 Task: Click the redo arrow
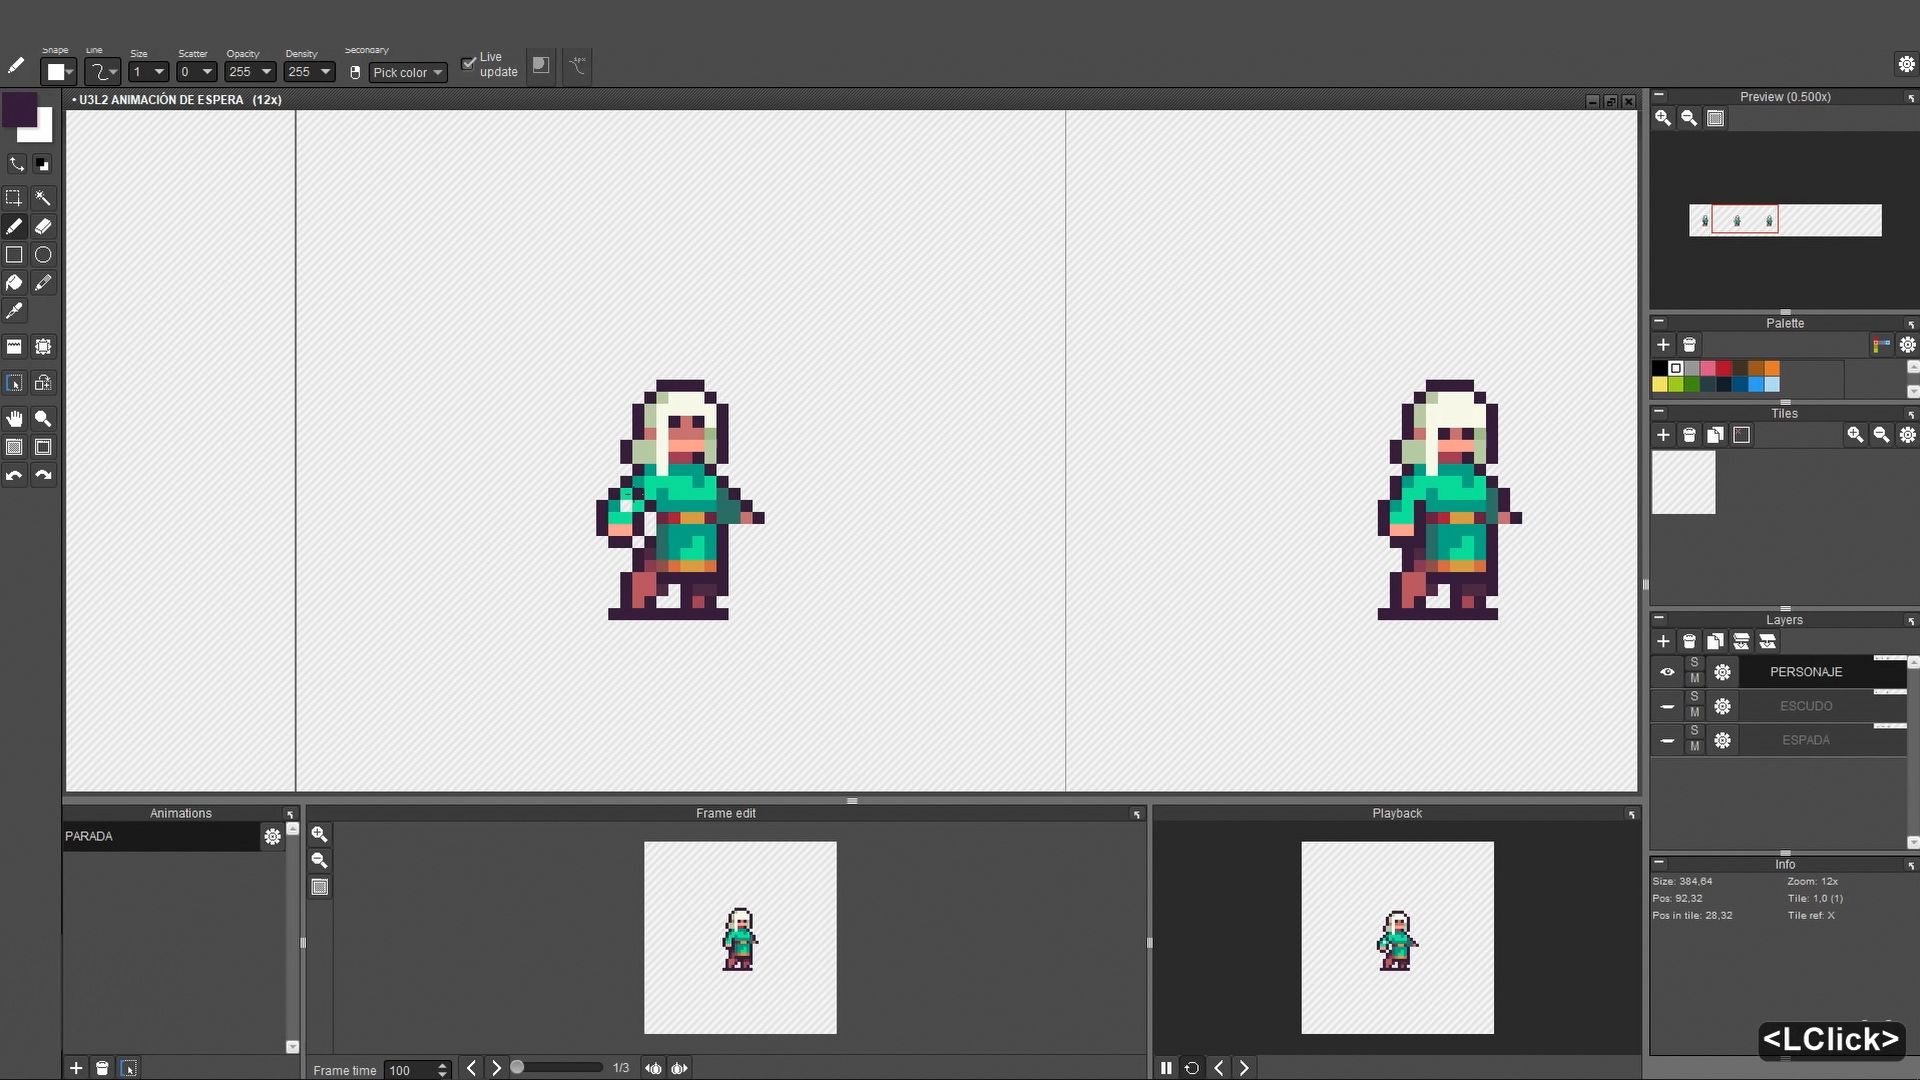[43, 475]
